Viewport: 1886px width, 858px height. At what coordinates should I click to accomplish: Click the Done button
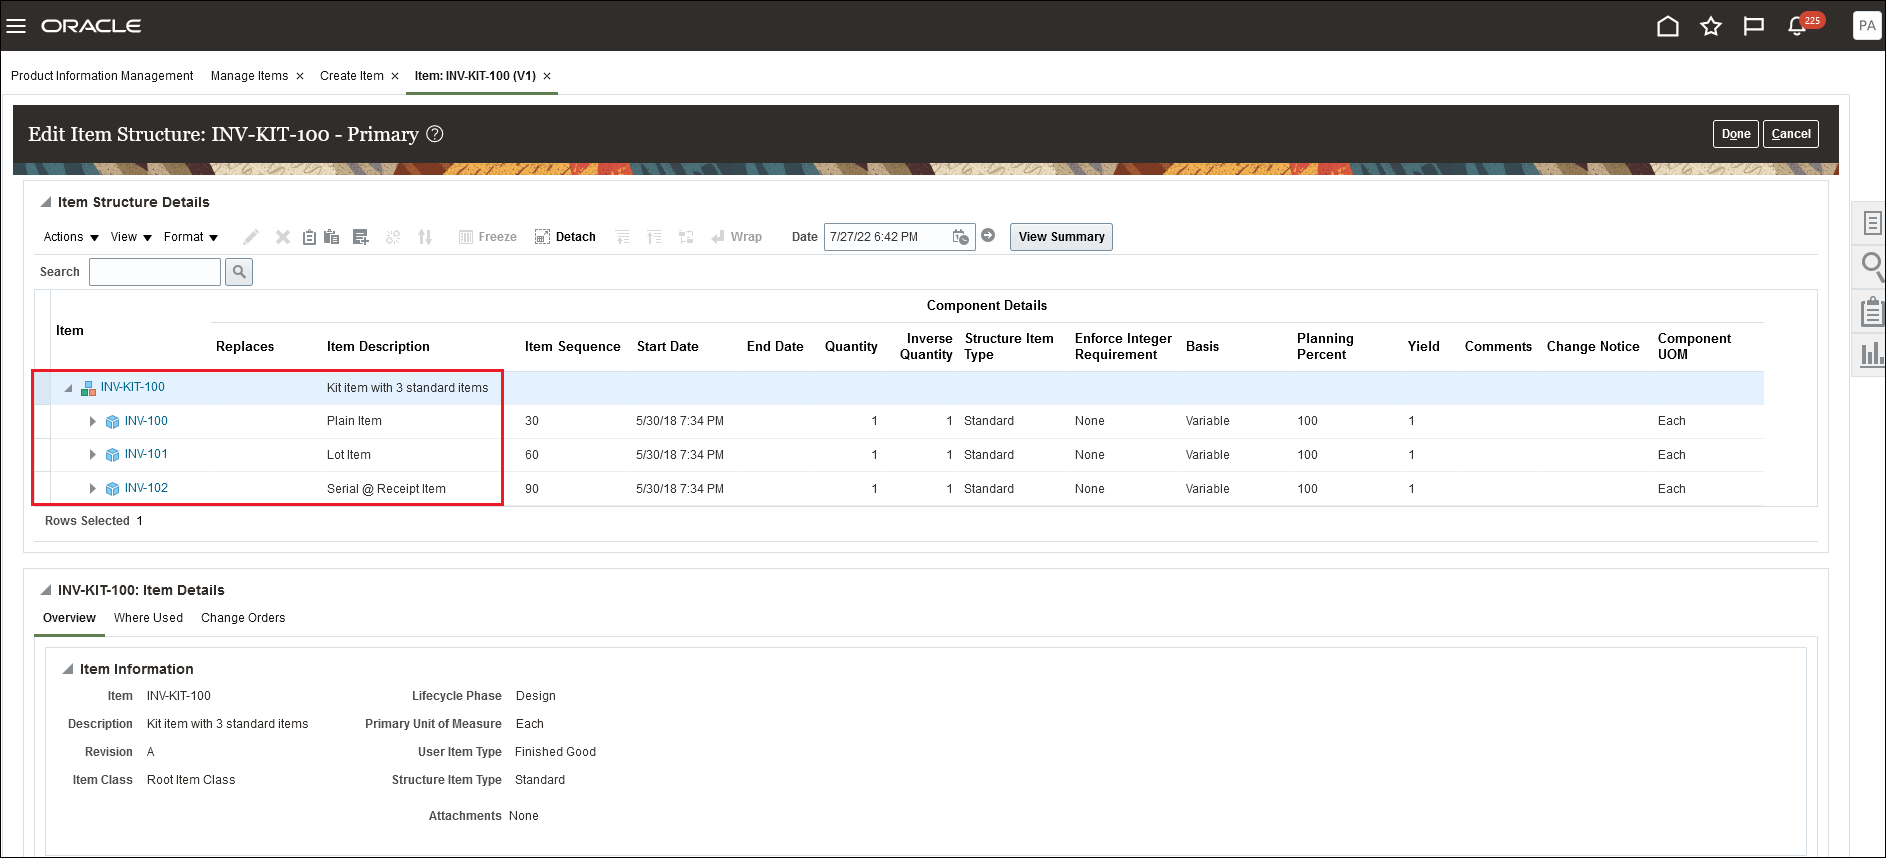click(x=1736, y=134)
